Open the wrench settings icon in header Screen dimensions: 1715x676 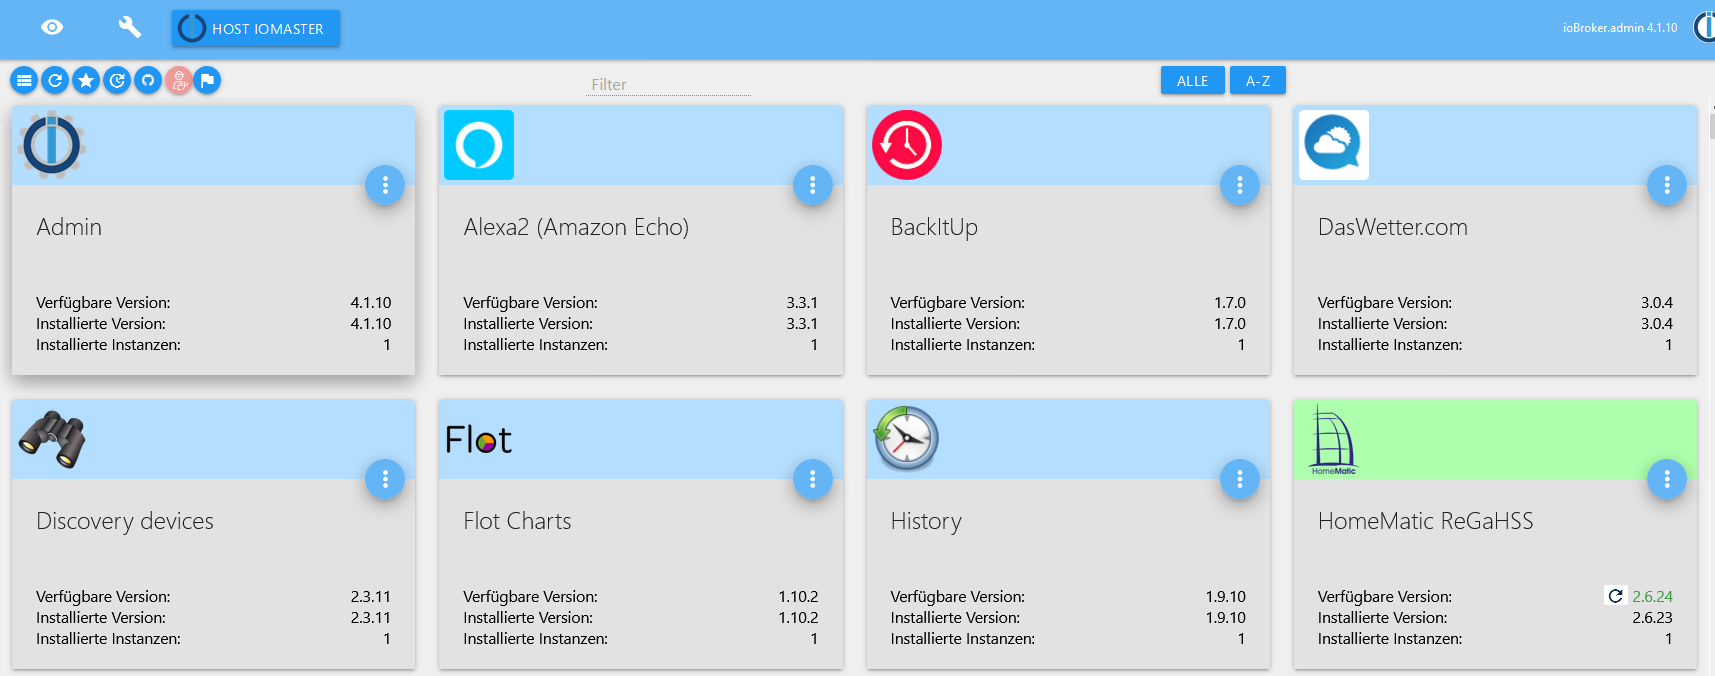129,27
